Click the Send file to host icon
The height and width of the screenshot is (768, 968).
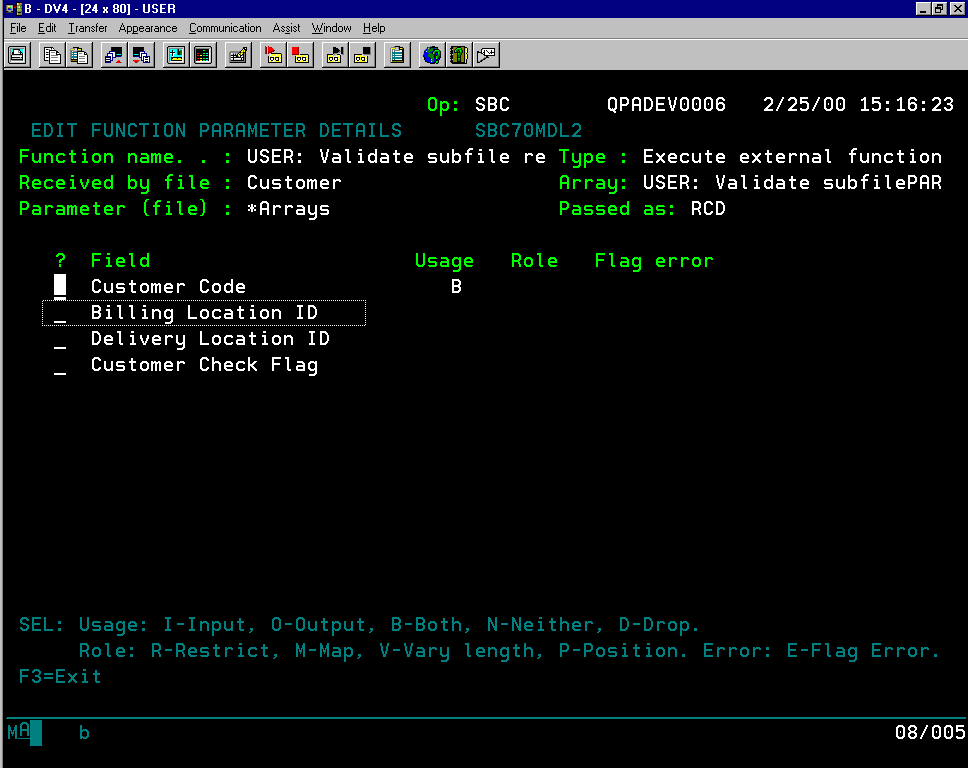(114, 55)
